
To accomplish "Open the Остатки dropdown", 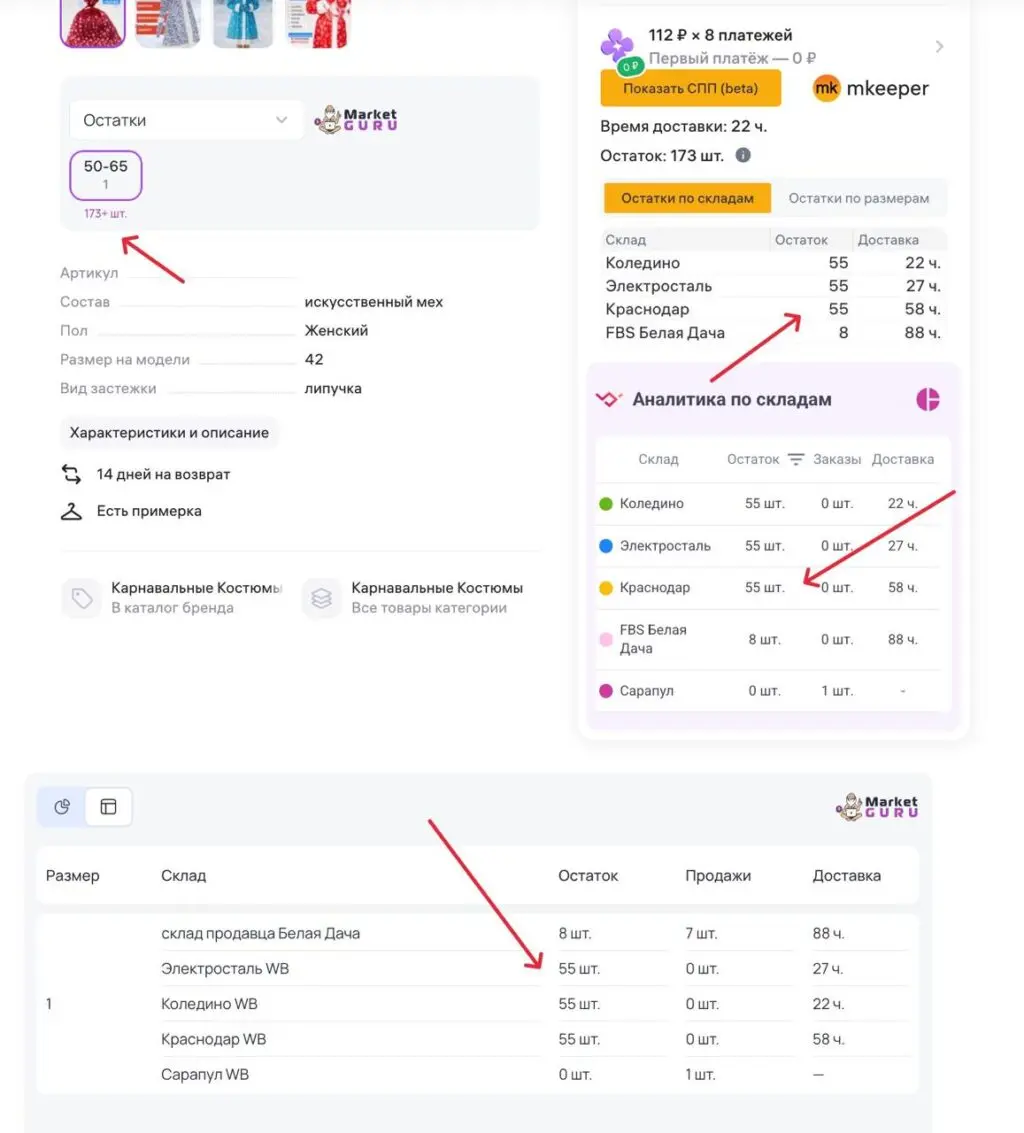I will tap(186, 120).
